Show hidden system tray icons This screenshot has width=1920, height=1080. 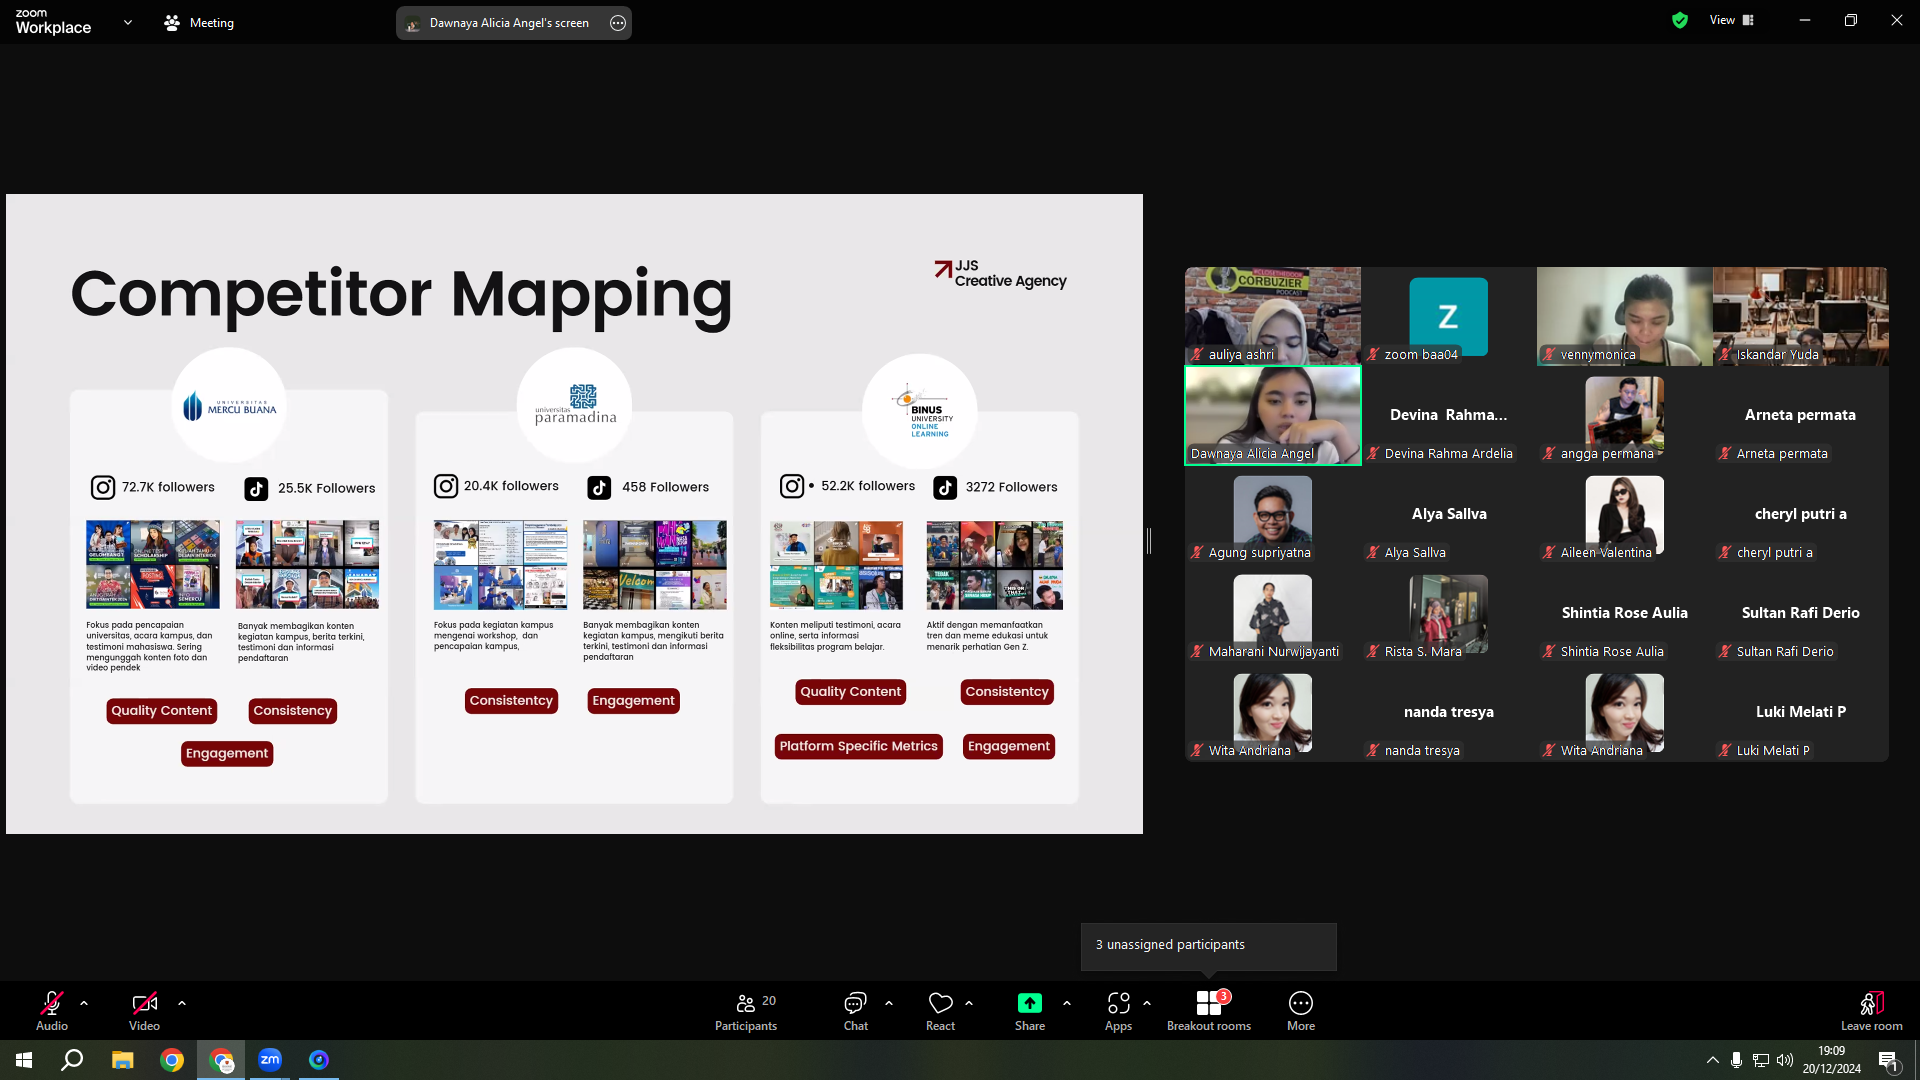point(1713,1060)
